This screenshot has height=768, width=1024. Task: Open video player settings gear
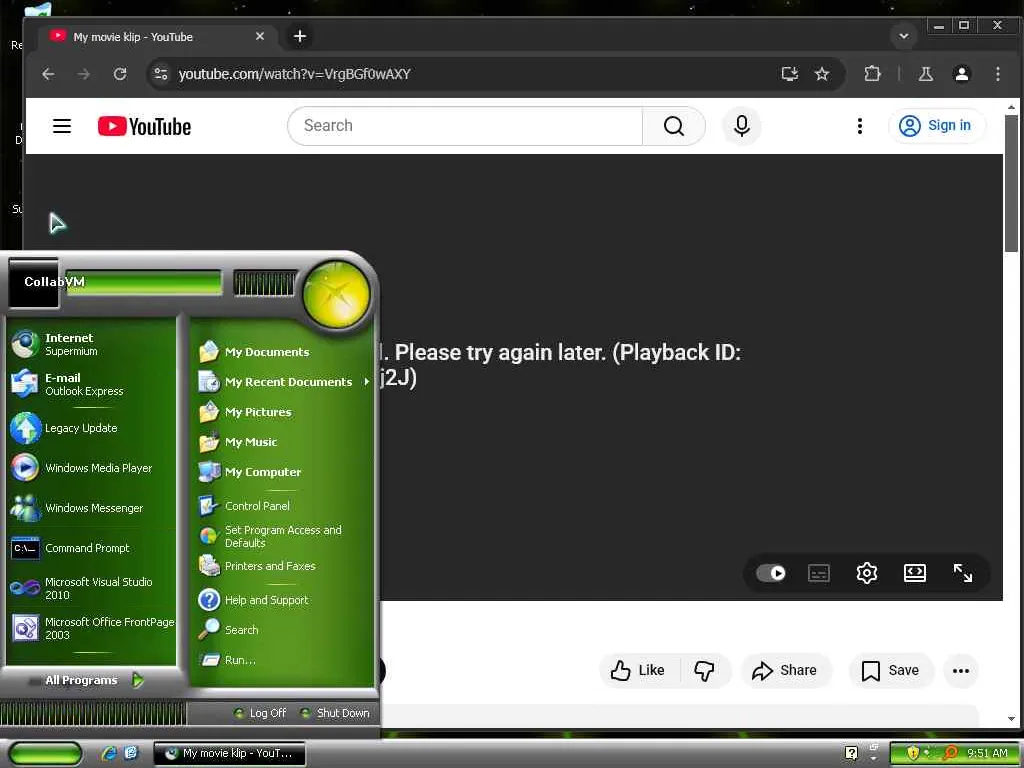tap(867, 573)
